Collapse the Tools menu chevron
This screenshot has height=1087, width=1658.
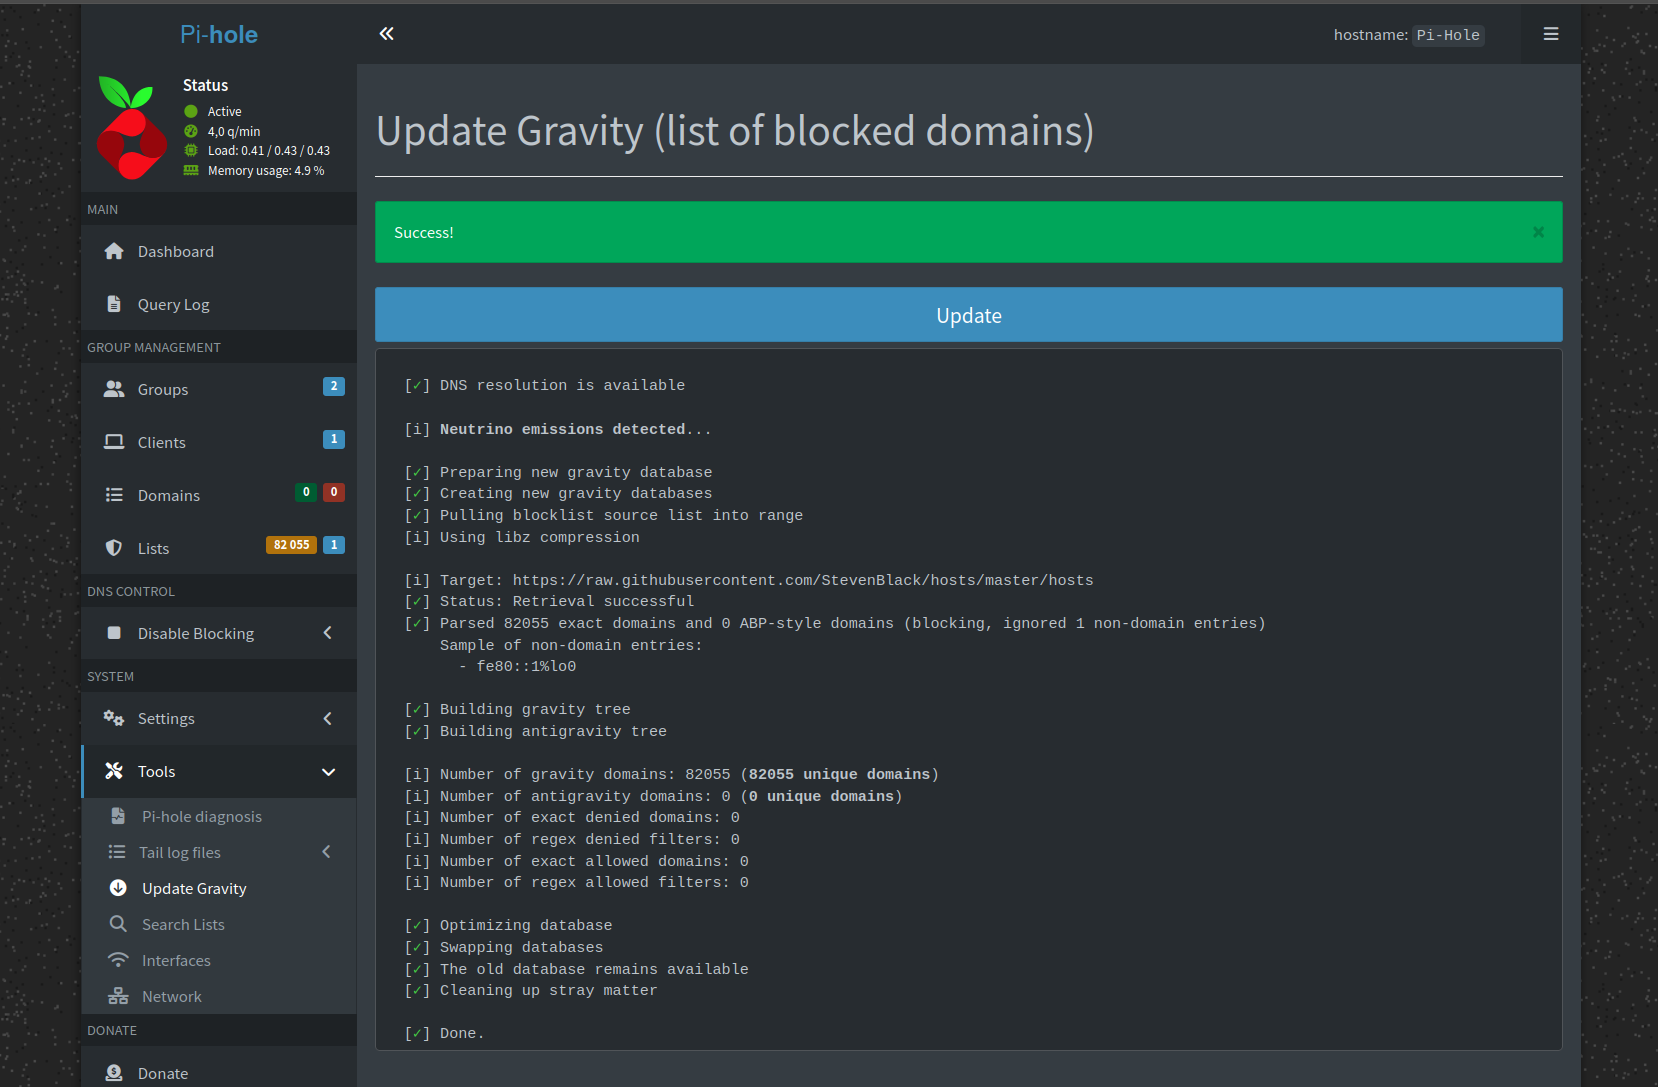pyautogui.click(x=328, y=772)
